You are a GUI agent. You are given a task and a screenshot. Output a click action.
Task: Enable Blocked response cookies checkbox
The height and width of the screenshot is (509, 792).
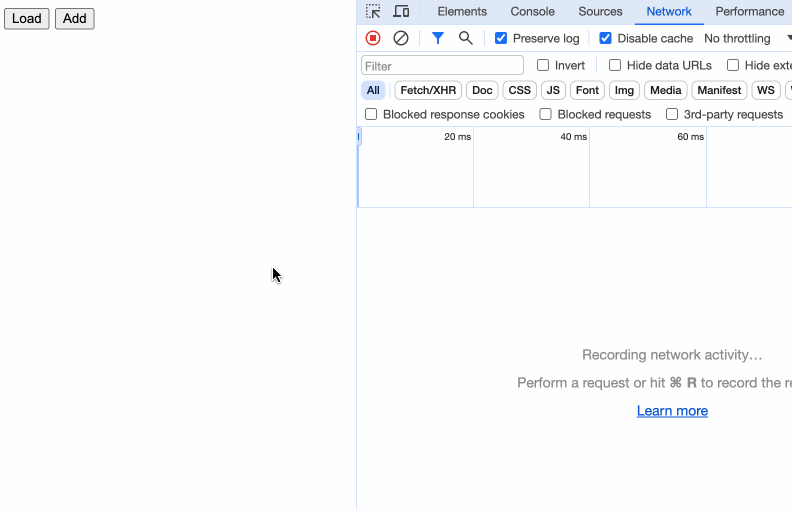click(371, 114)
